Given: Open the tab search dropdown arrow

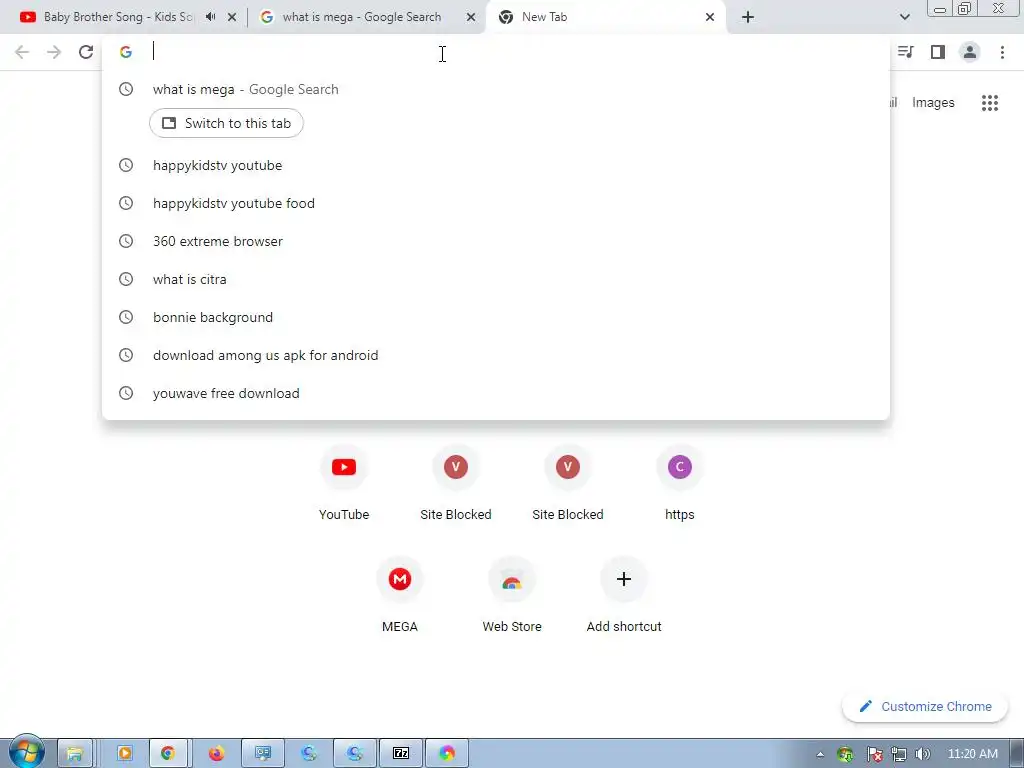Looking at the screenshot, I should [x=904, y=18].
